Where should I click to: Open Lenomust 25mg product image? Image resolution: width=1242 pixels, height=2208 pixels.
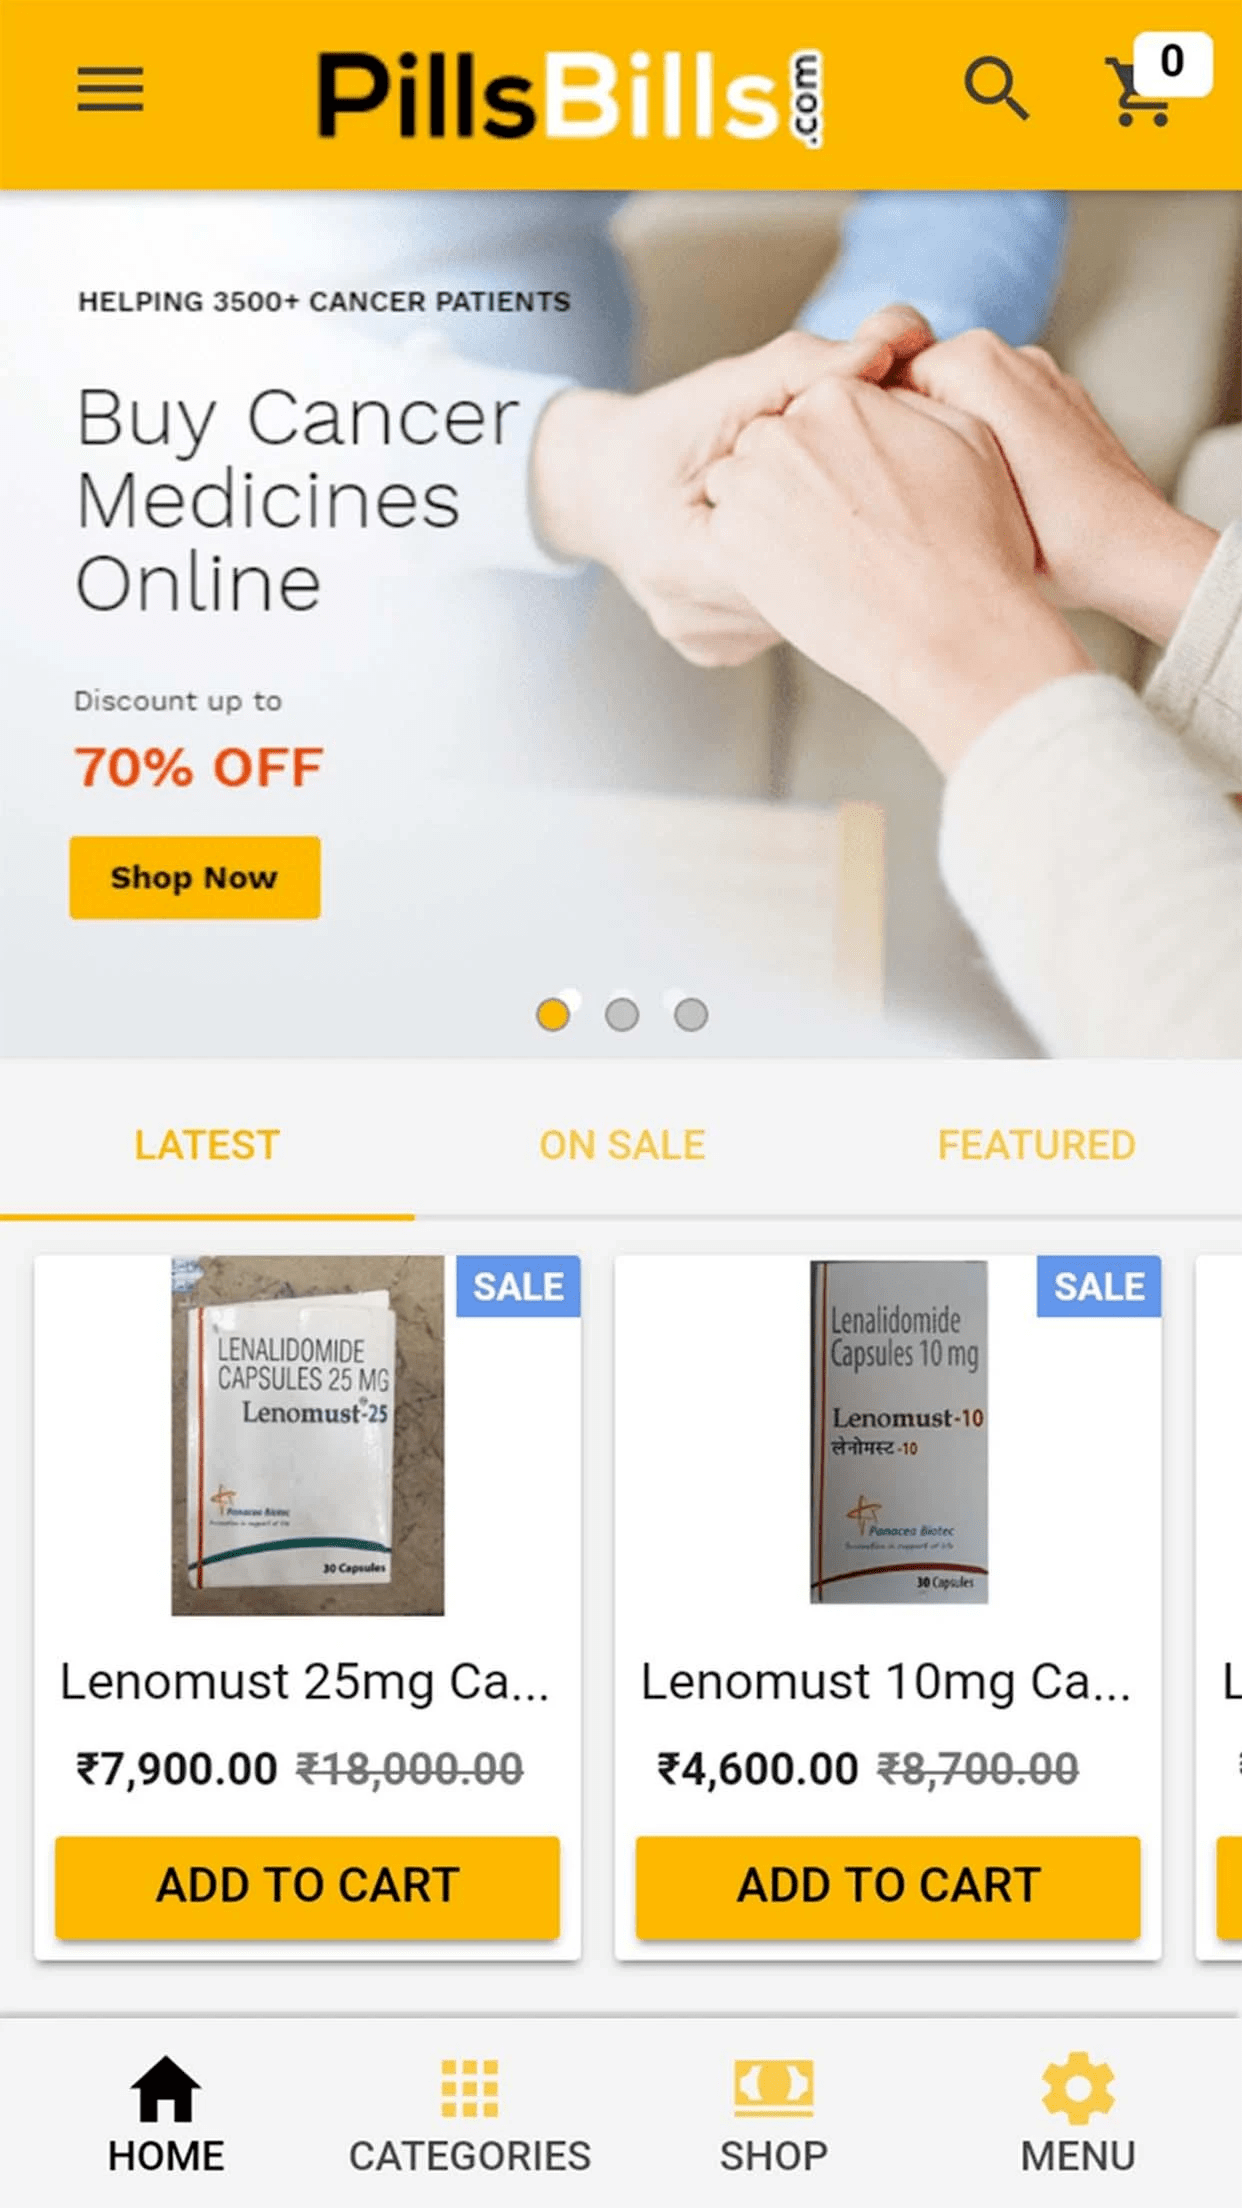coord(308,1435)
